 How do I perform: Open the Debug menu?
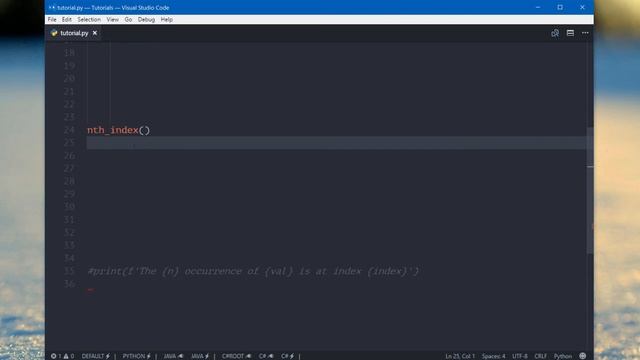146,20
